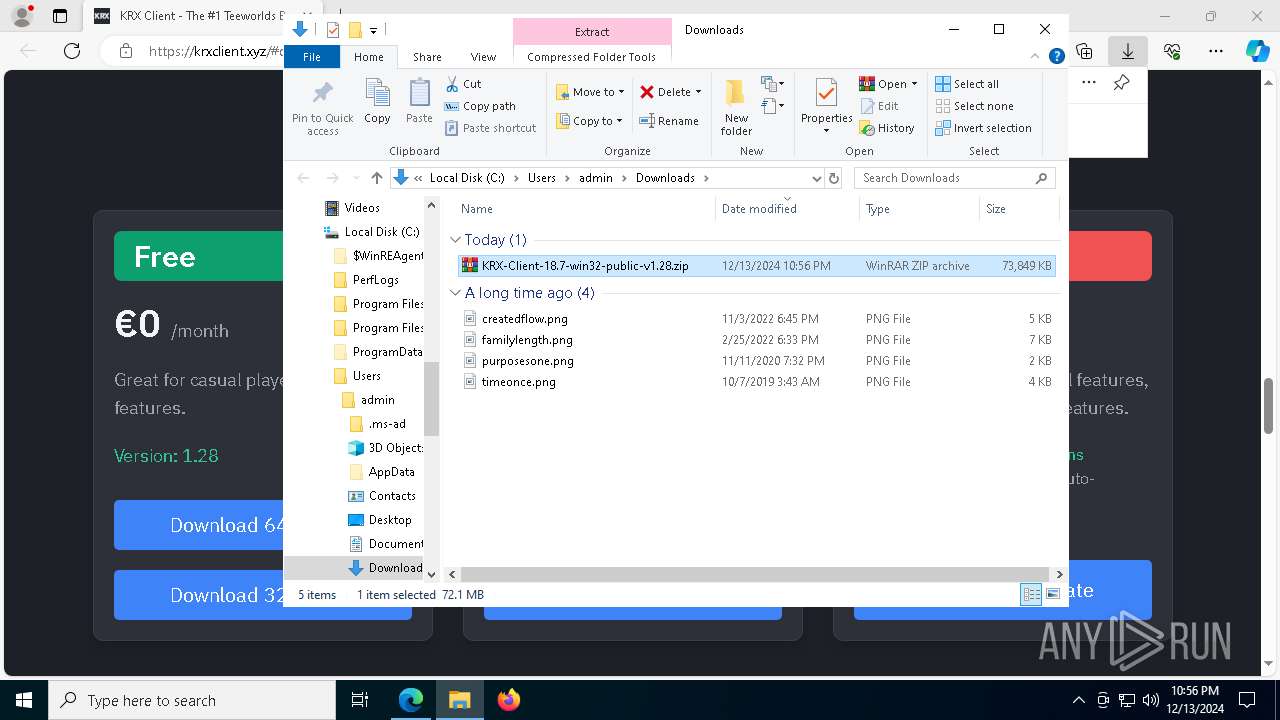
Task: Refresh the Edge browser page
Action: (x=71, y=51)
